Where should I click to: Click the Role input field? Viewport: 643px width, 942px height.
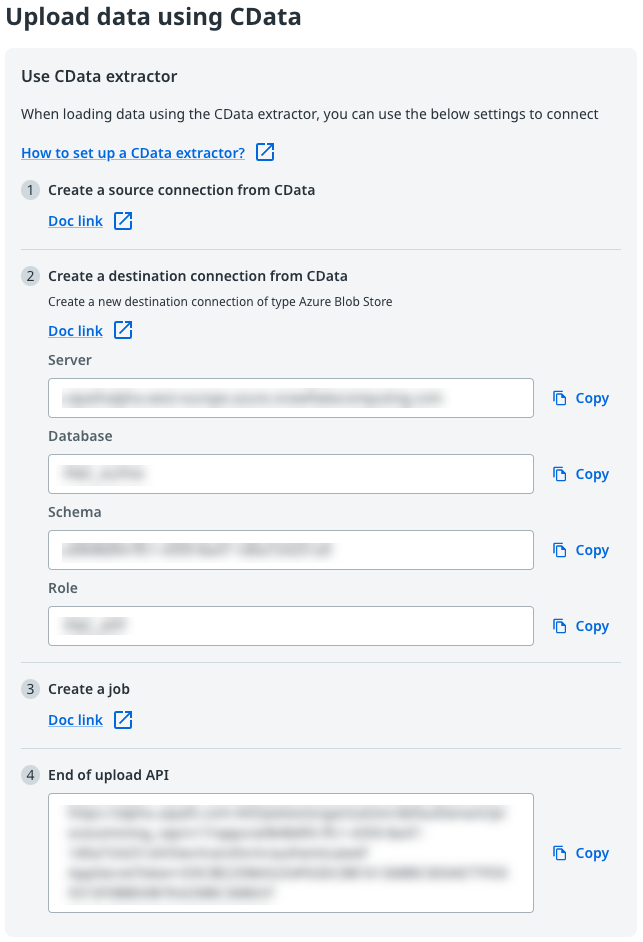pos(290,625)
